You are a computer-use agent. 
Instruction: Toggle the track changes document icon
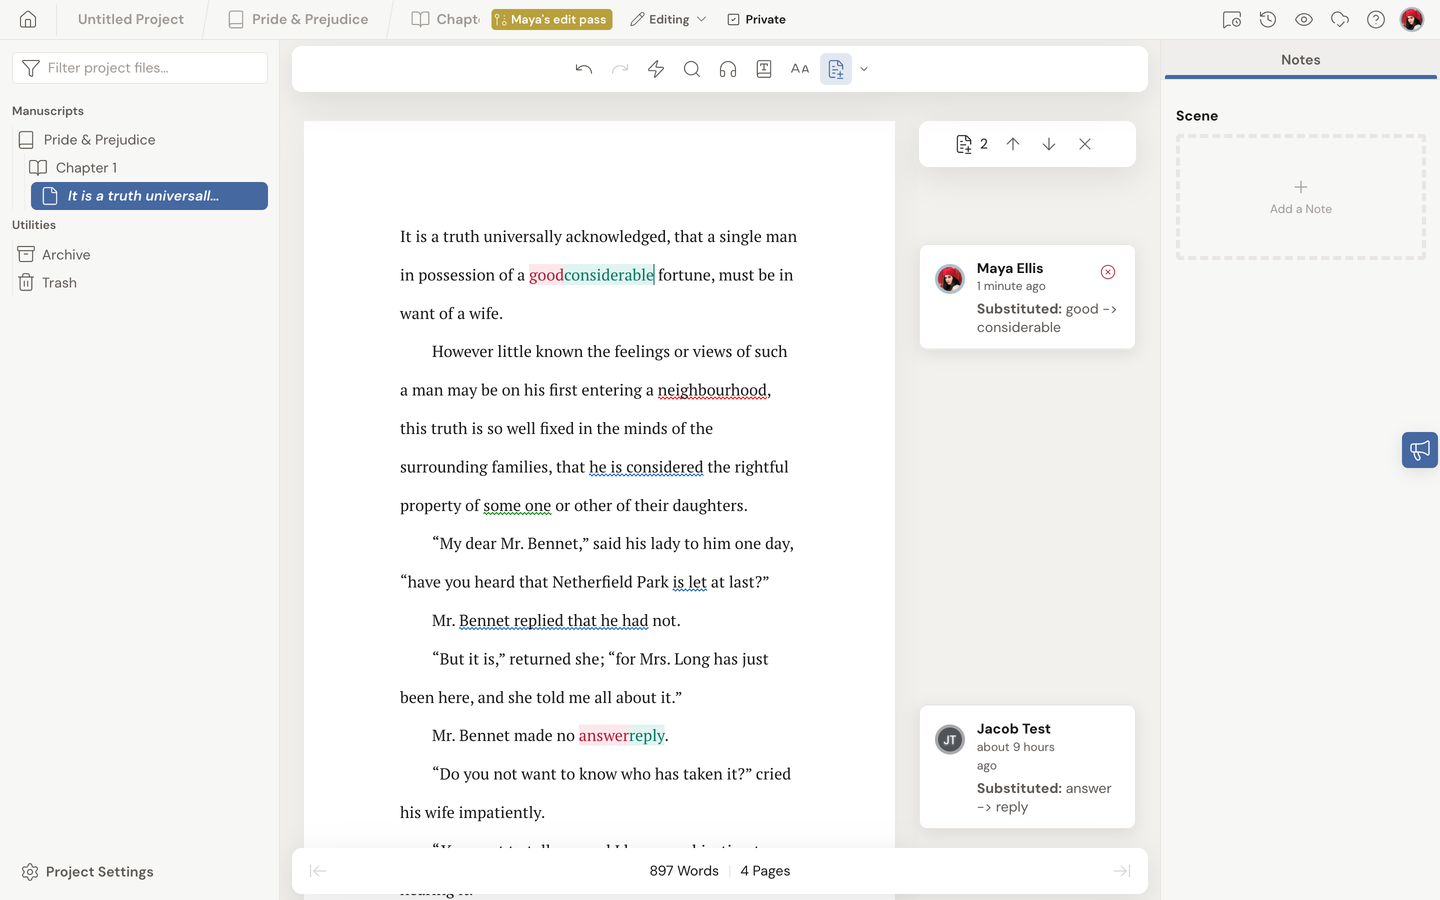836,69
